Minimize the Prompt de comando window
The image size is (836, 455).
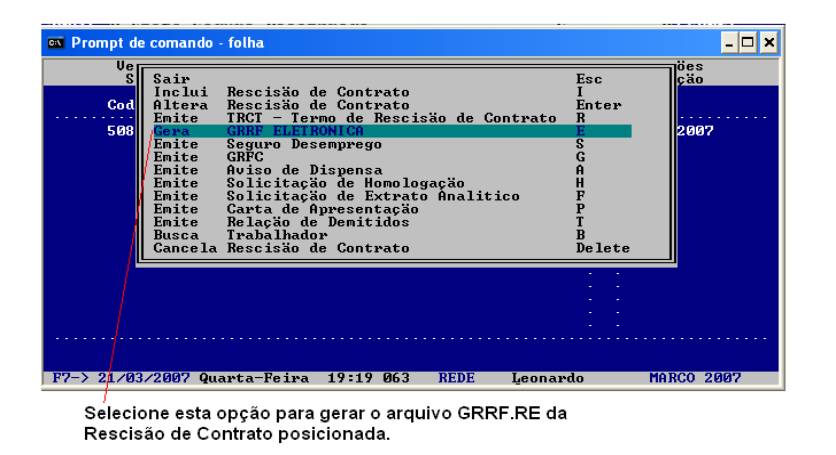(x=729, y=43)
